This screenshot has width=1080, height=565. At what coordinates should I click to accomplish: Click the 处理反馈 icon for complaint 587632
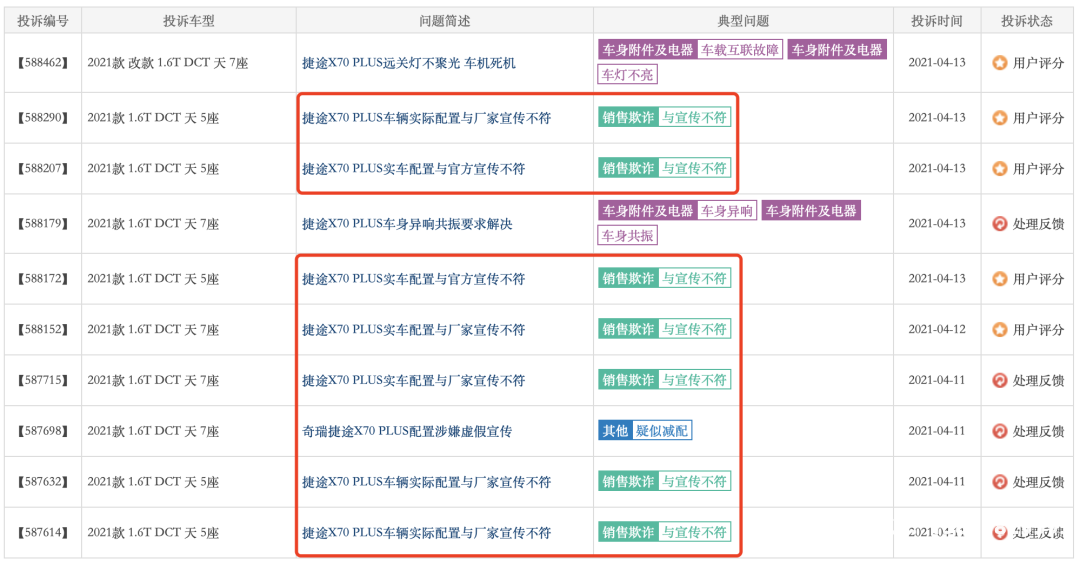point(999,482)
